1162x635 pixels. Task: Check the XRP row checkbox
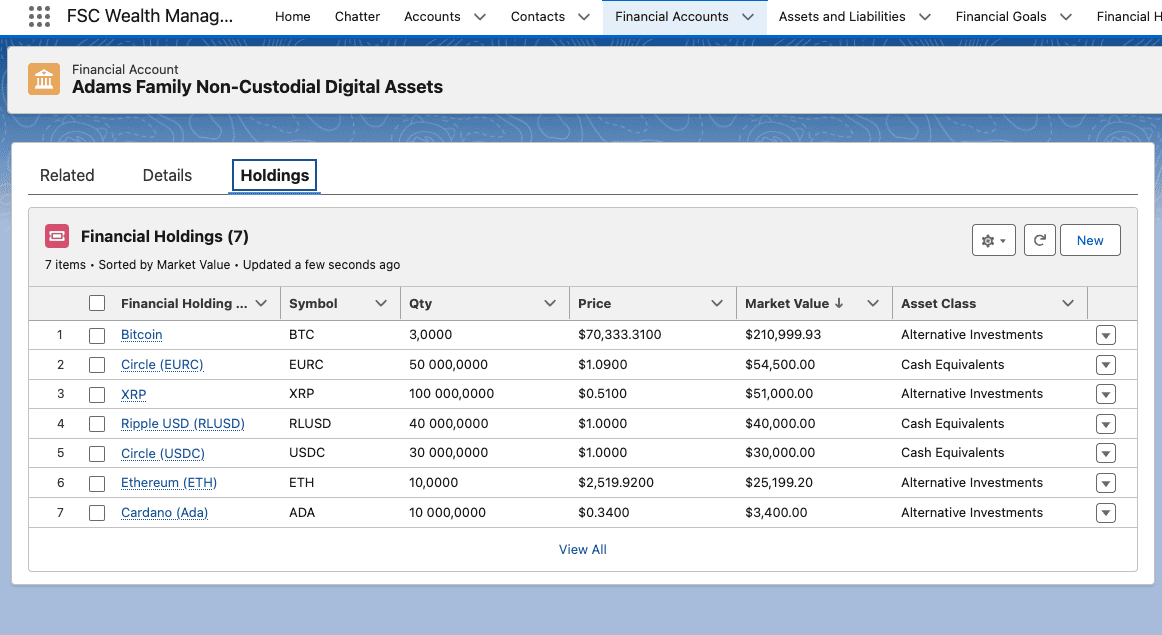[x=97, y=395]
